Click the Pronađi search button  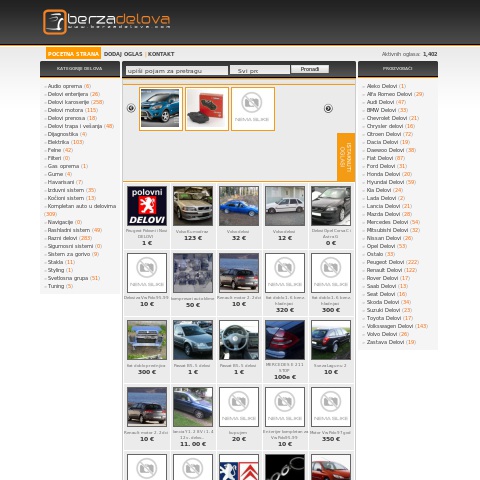point(310,69)
